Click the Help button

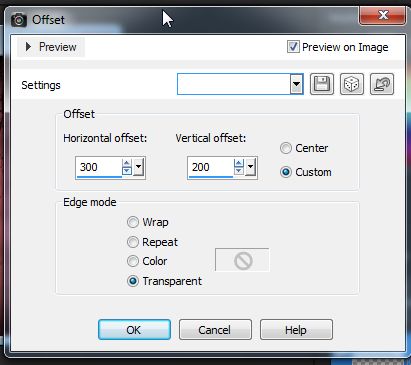tap(296, 330)
